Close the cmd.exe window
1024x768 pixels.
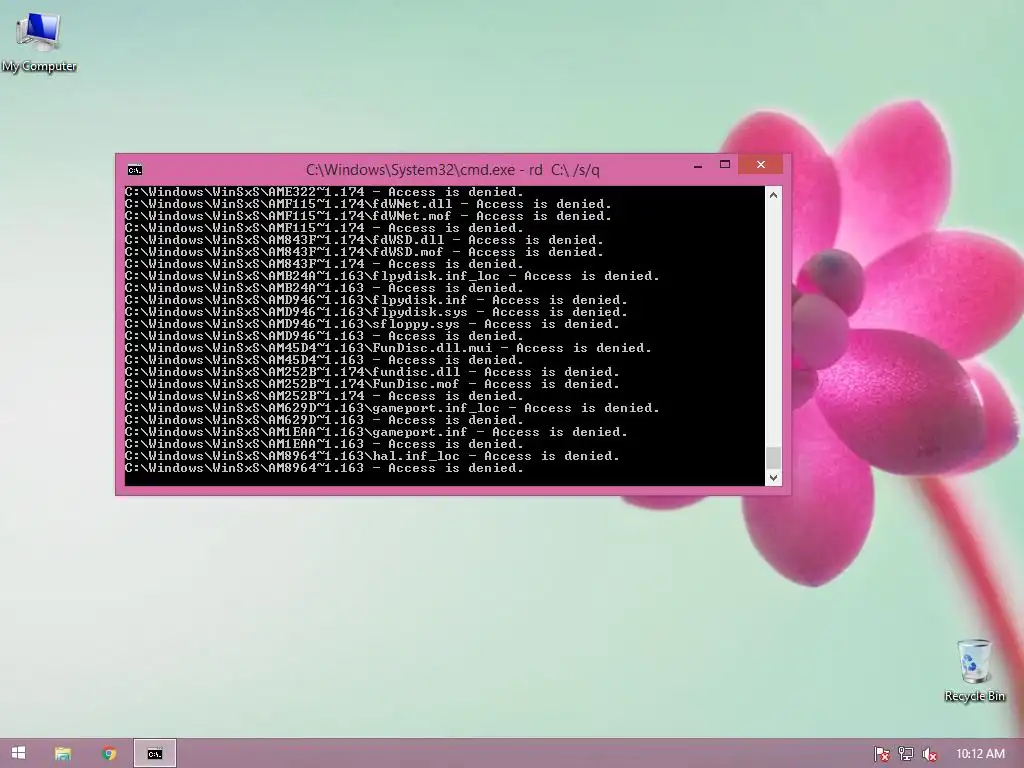click(x=760, y=165)
